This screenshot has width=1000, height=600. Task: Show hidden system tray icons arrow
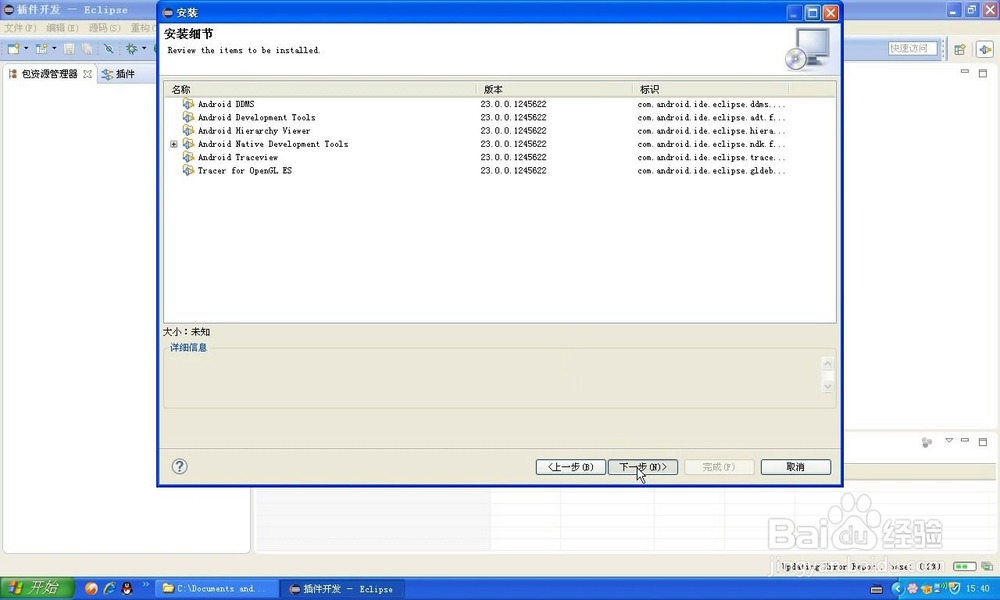897,589
